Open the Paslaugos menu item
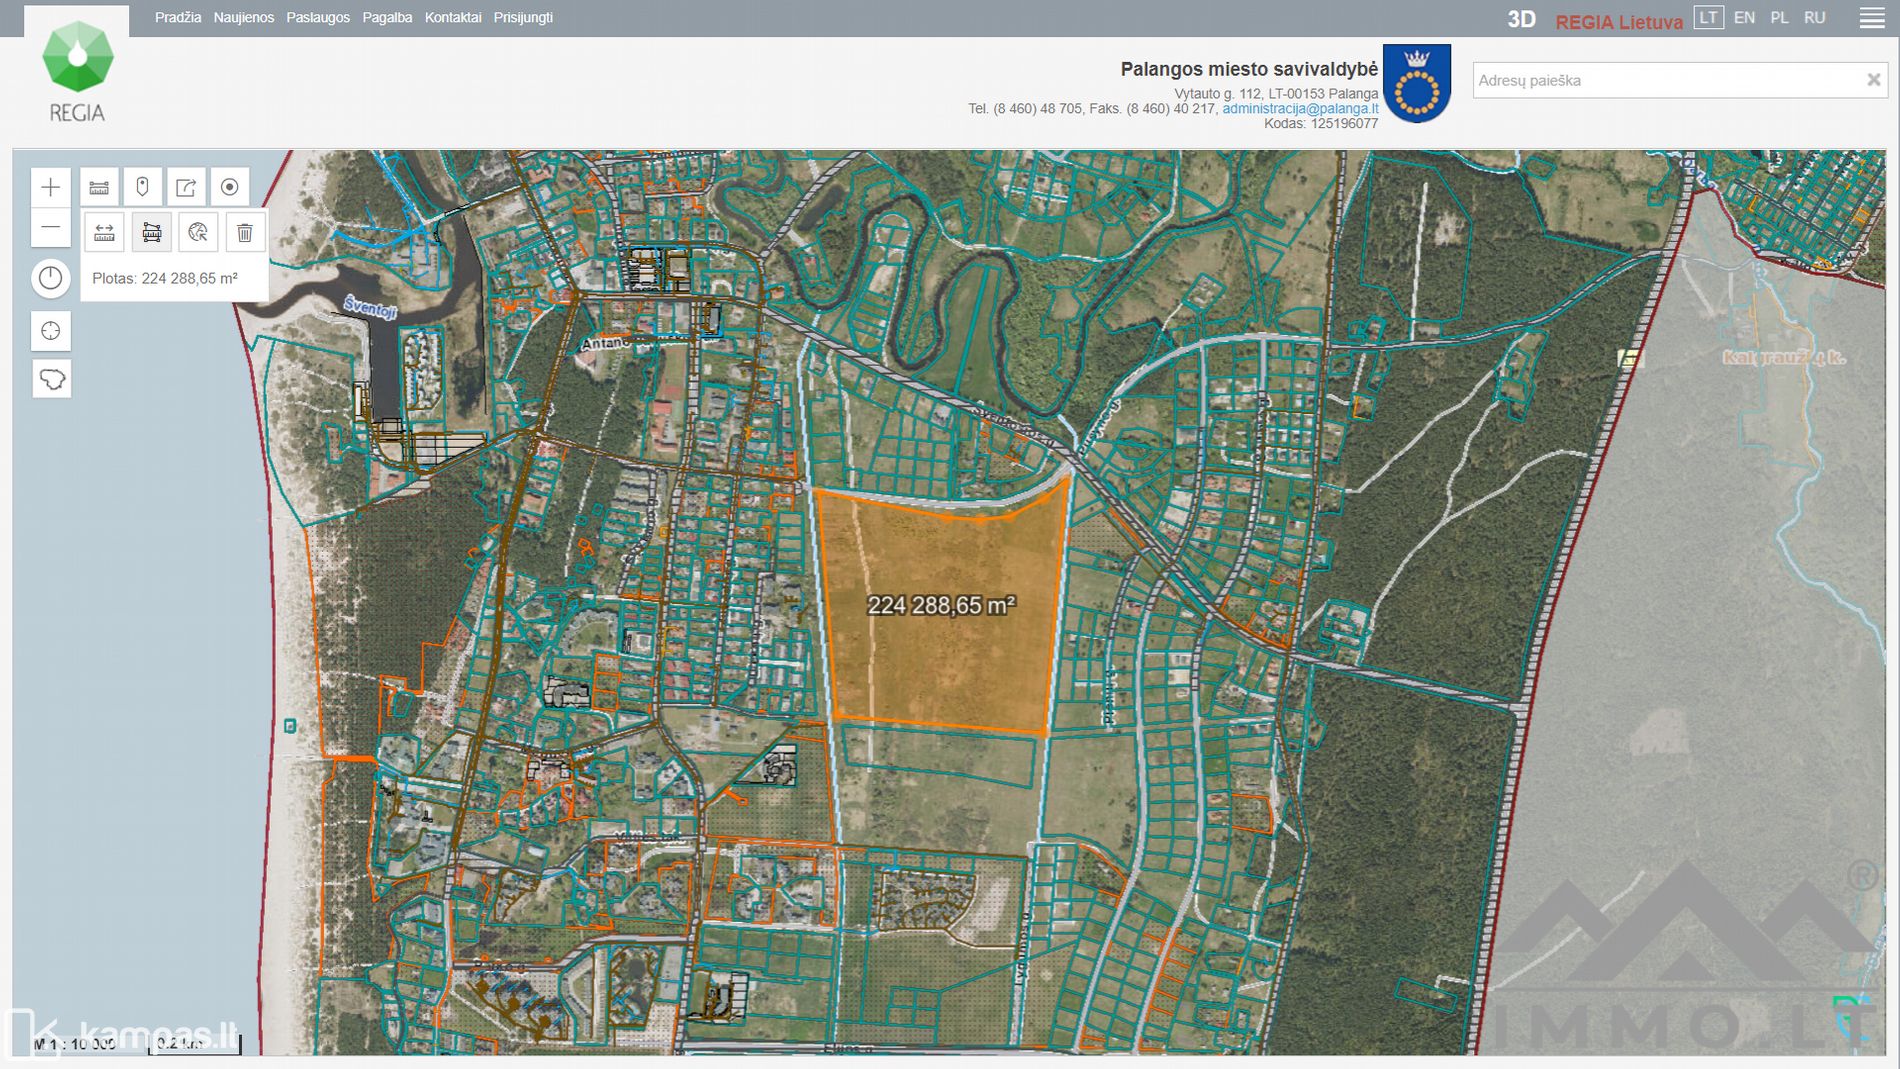Screen dimensions: 1900x1069 click(x=318, y=18)
